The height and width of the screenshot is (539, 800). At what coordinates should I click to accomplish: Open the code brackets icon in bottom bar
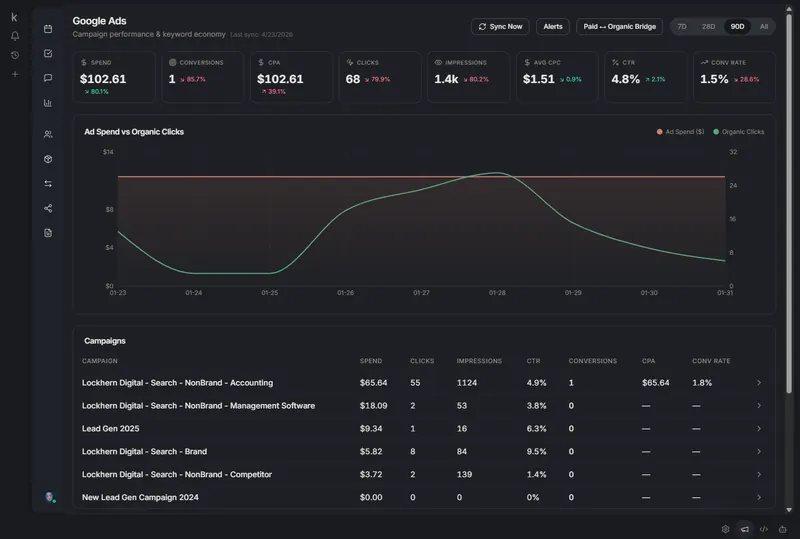[x=764, y=529]
